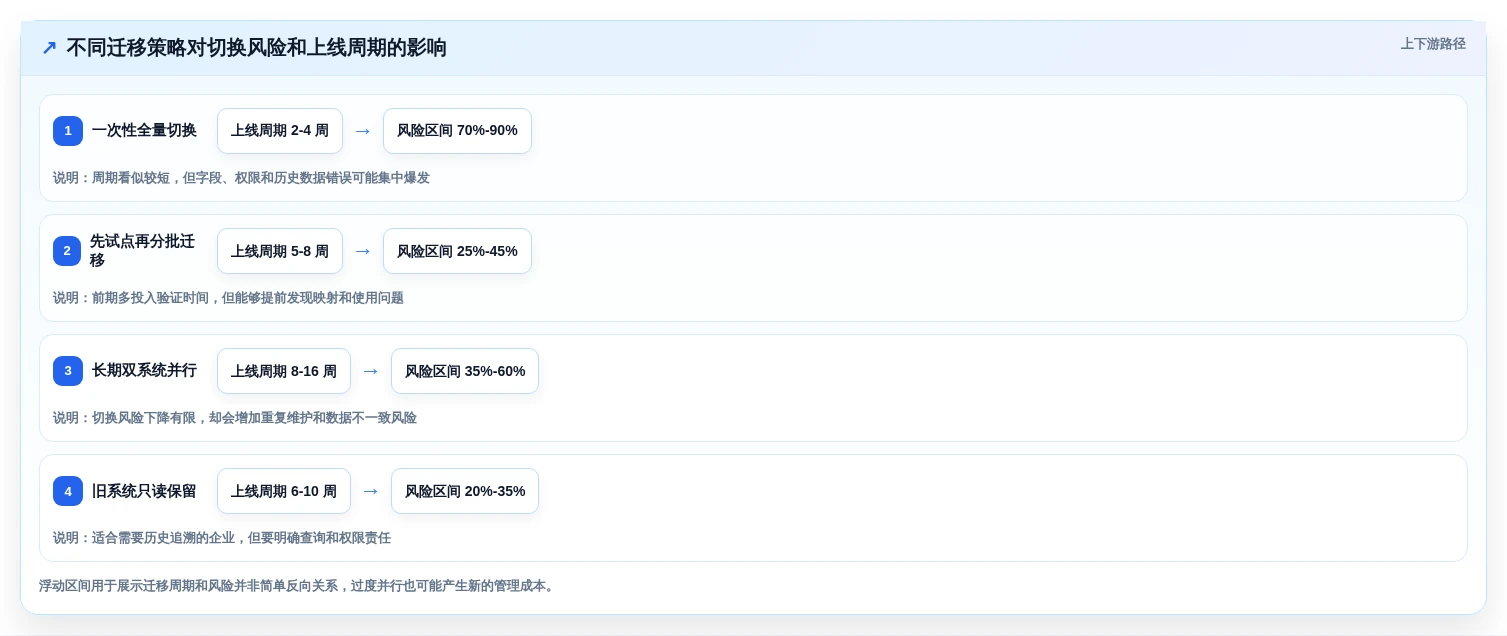The image size is (1507, 636).
Task: Click the number 1 badge
Action: [68, 131]
